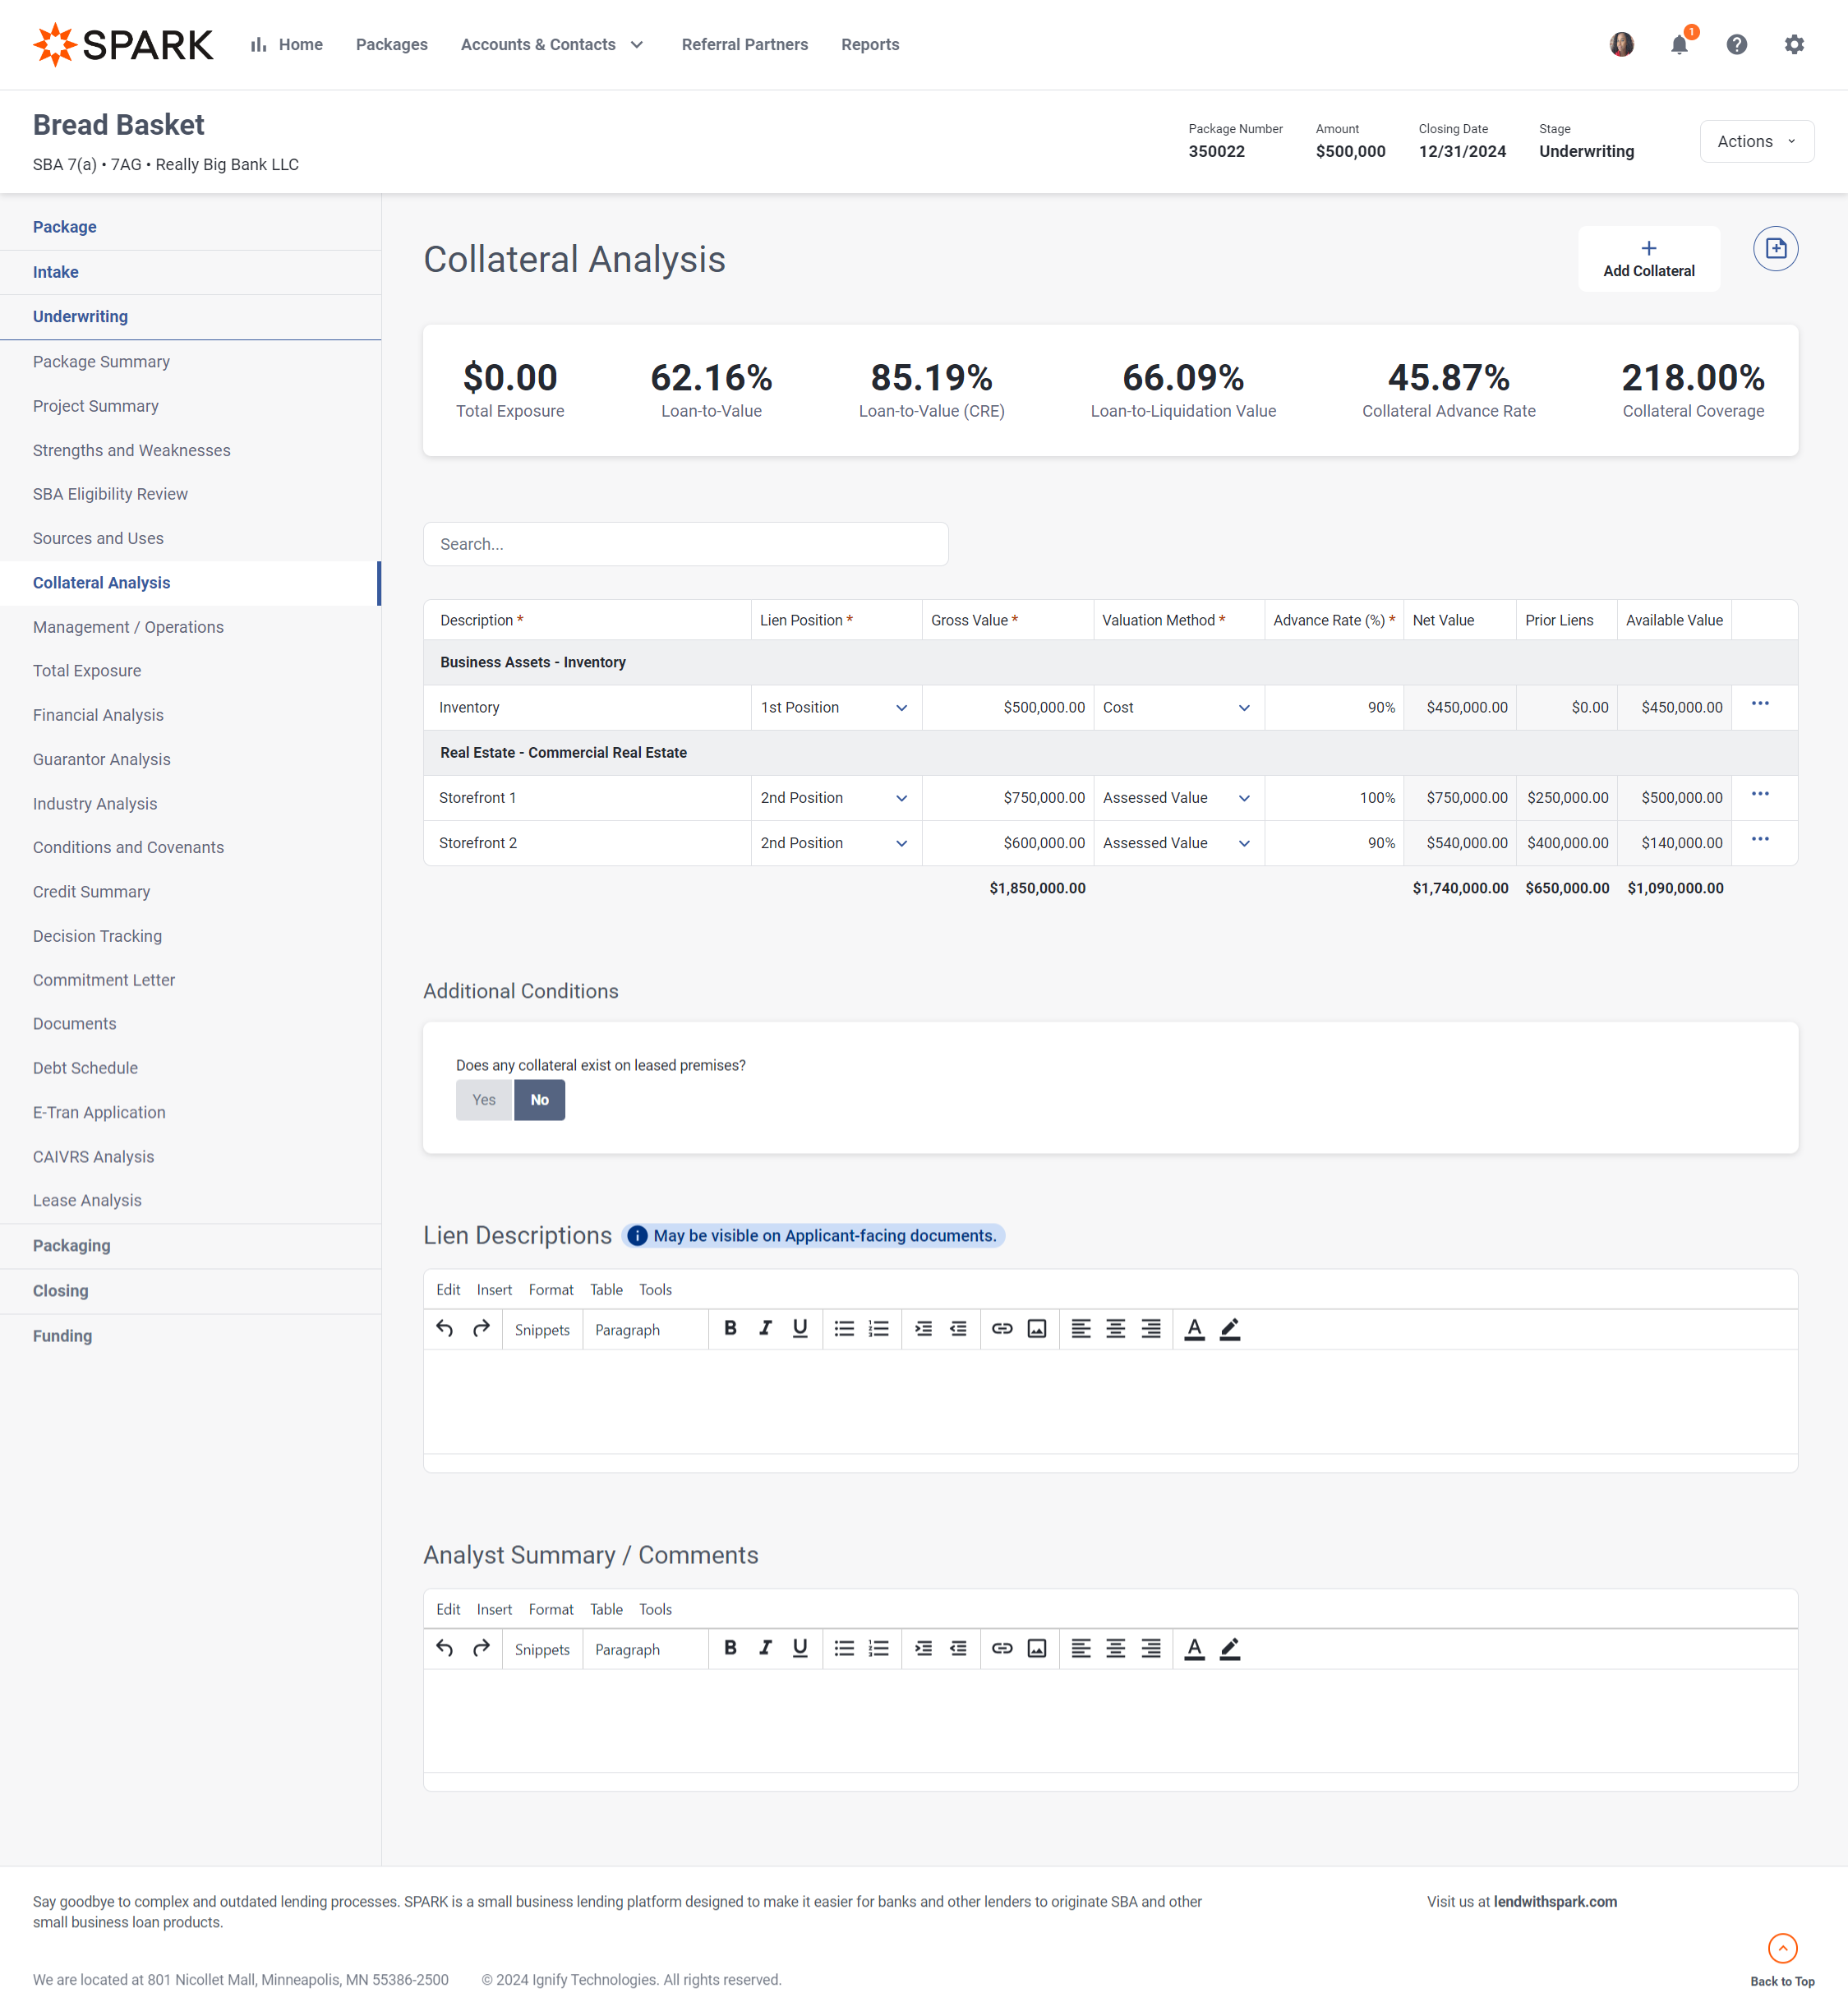Open Financial Analysis section
The width and height of the screenshot is (1848, 2016).
pyautogui.click(x=98, y=716)
